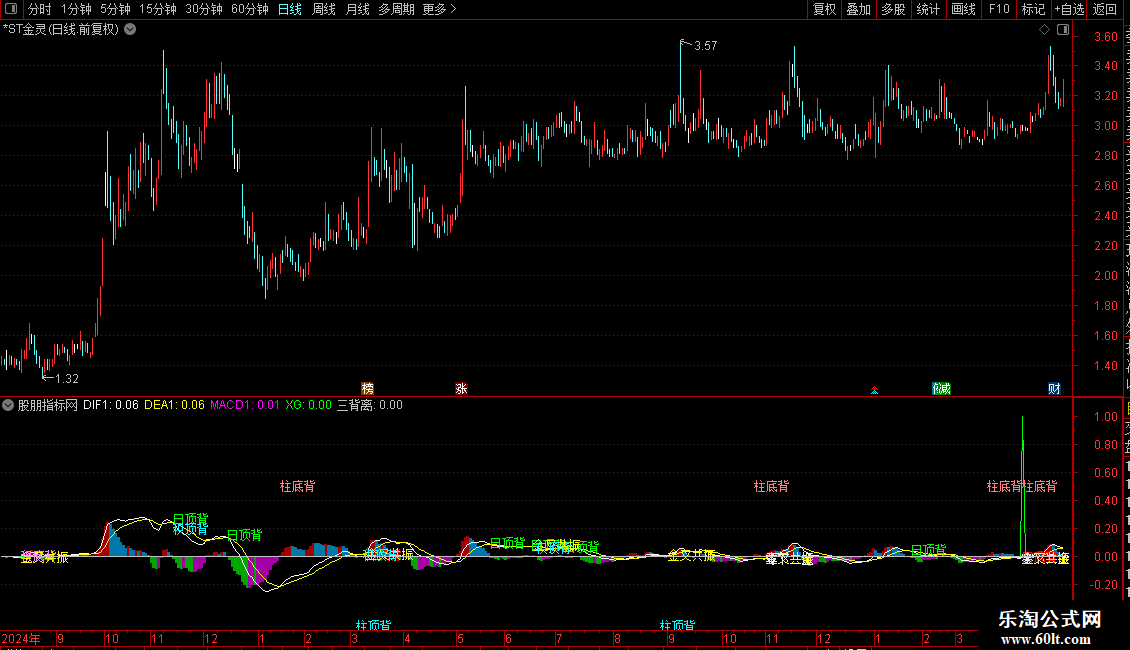Click the 3.57 high price annotation
1130x650 pixels.
click(706, 46)
